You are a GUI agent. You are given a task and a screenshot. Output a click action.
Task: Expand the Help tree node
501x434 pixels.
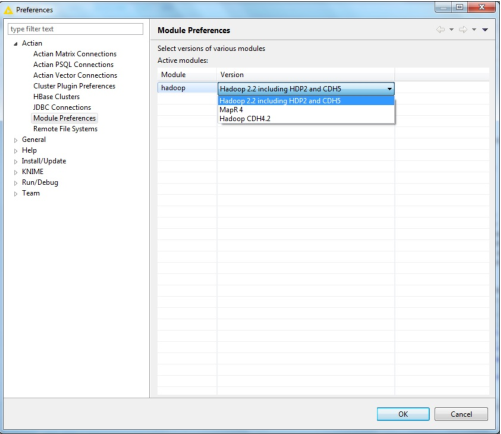click(x=15, y=151)
